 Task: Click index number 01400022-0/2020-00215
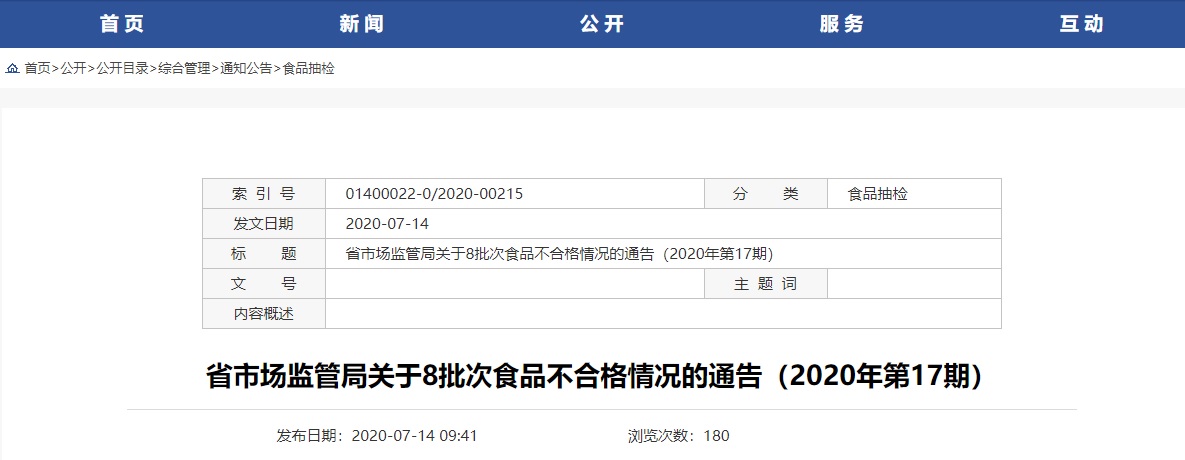[x=434, y=194]
